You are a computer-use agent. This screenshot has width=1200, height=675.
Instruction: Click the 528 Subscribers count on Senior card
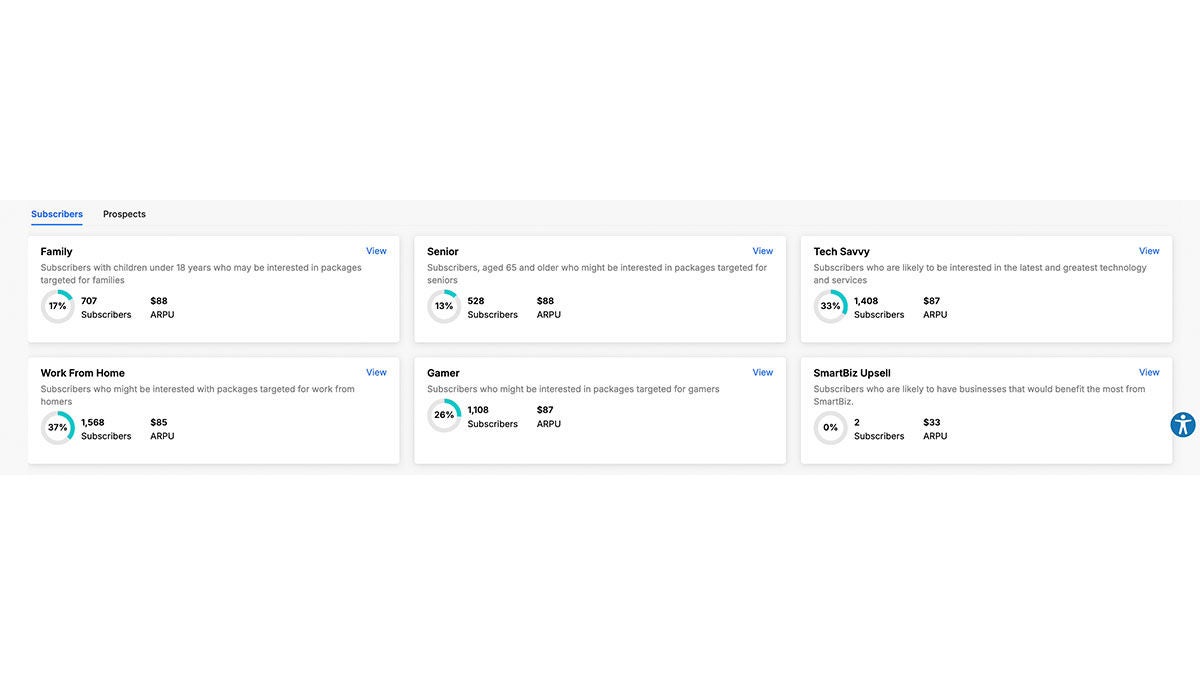[492, 307]
